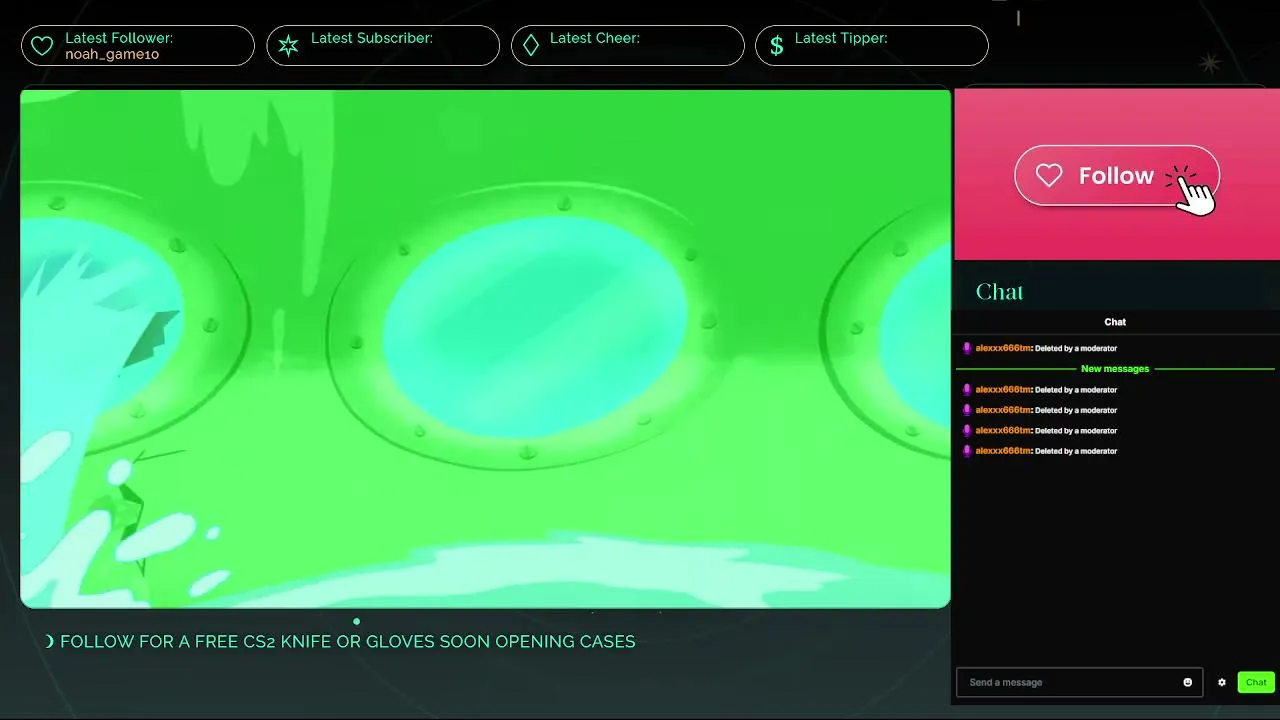Click the diamond icon beside Latest Cheer
The height and width of the screenshot is (720, 1280).
tap(531, 46)
